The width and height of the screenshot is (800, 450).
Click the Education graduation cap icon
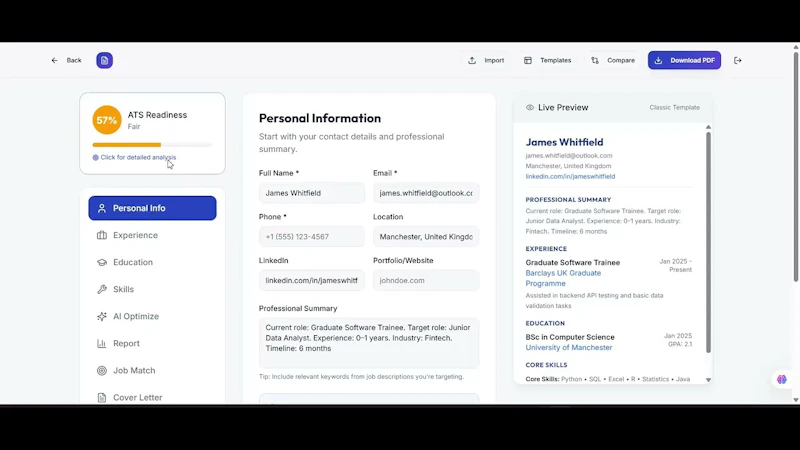pos(102,262)
